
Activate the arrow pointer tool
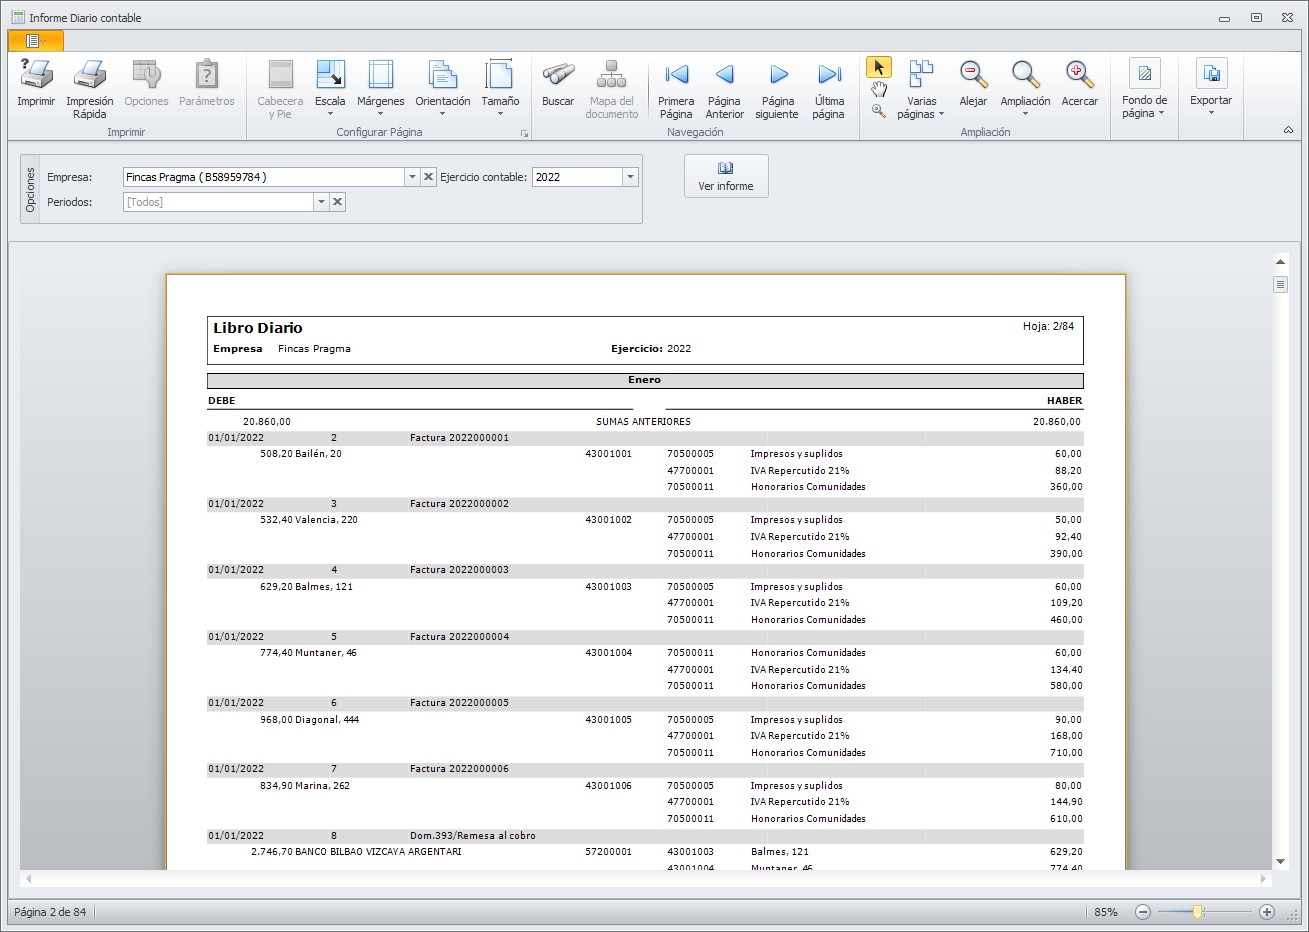(878, 67)
